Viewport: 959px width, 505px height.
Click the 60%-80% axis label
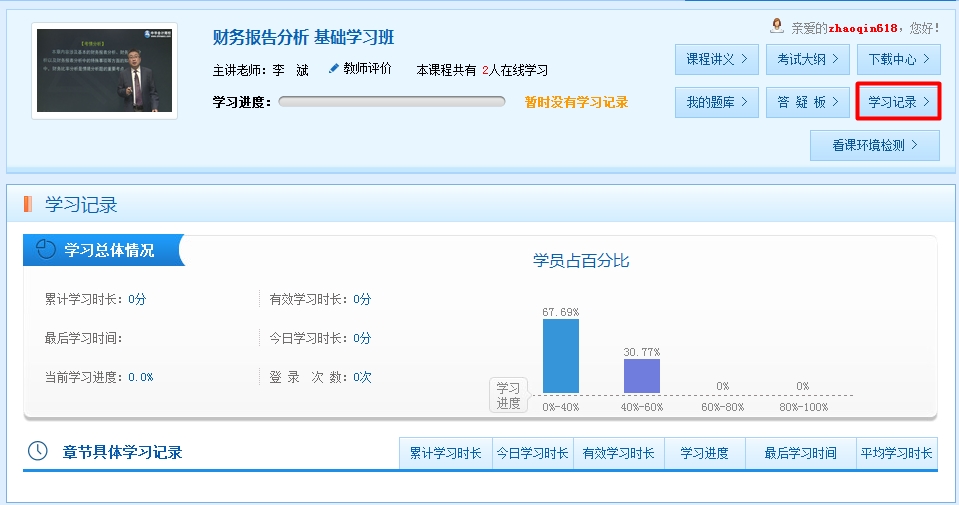coord(722,407)
